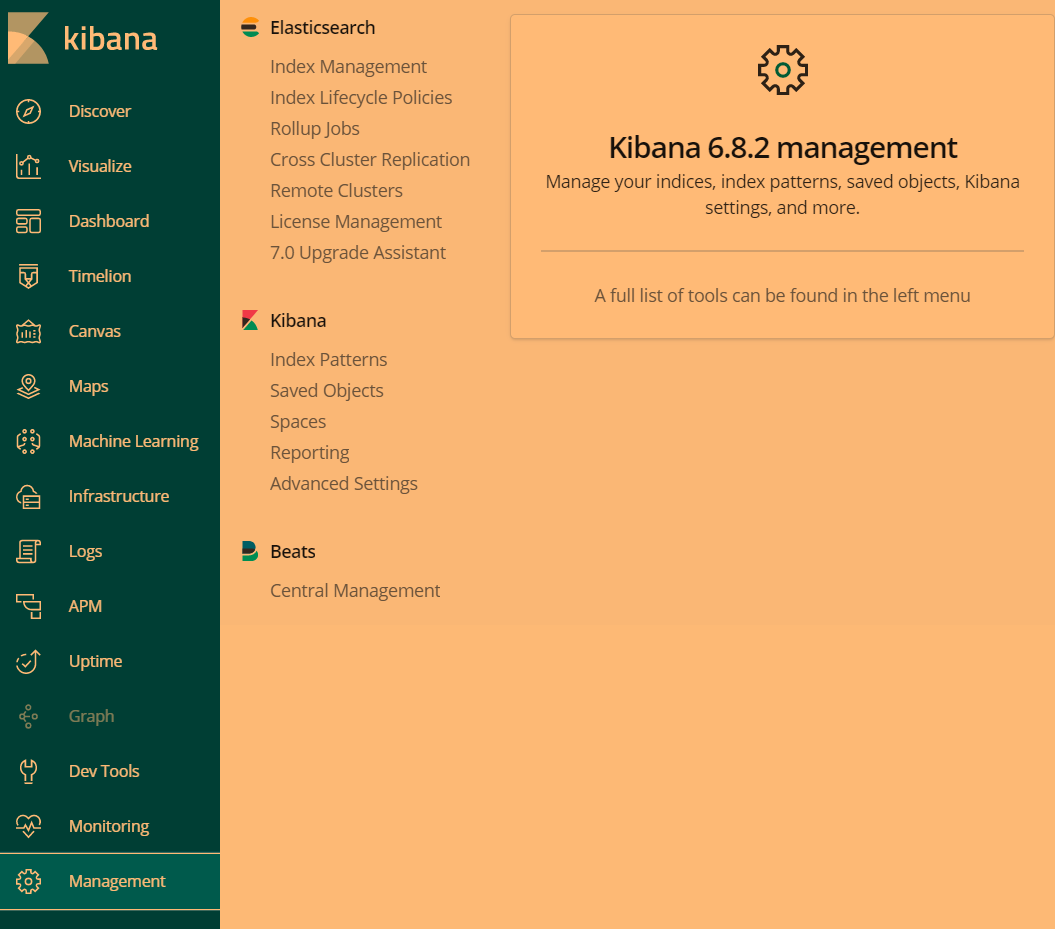Open the Graph label
Image resolution: width=1055 pixels, height=929 pixels.
pyautogui.click(x=92, y=716)
